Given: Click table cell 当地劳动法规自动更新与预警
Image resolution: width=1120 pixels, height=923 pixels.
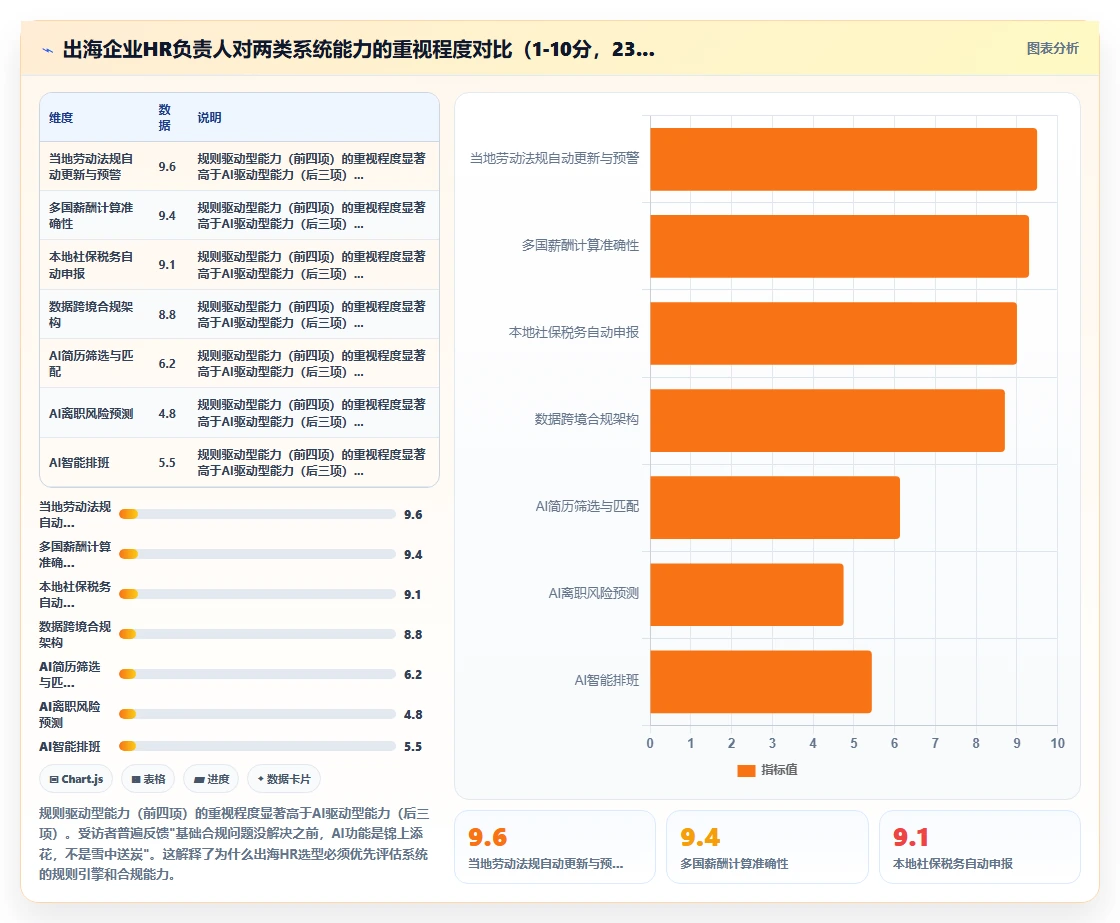Looking at the screenshot, I should [91, 166].
